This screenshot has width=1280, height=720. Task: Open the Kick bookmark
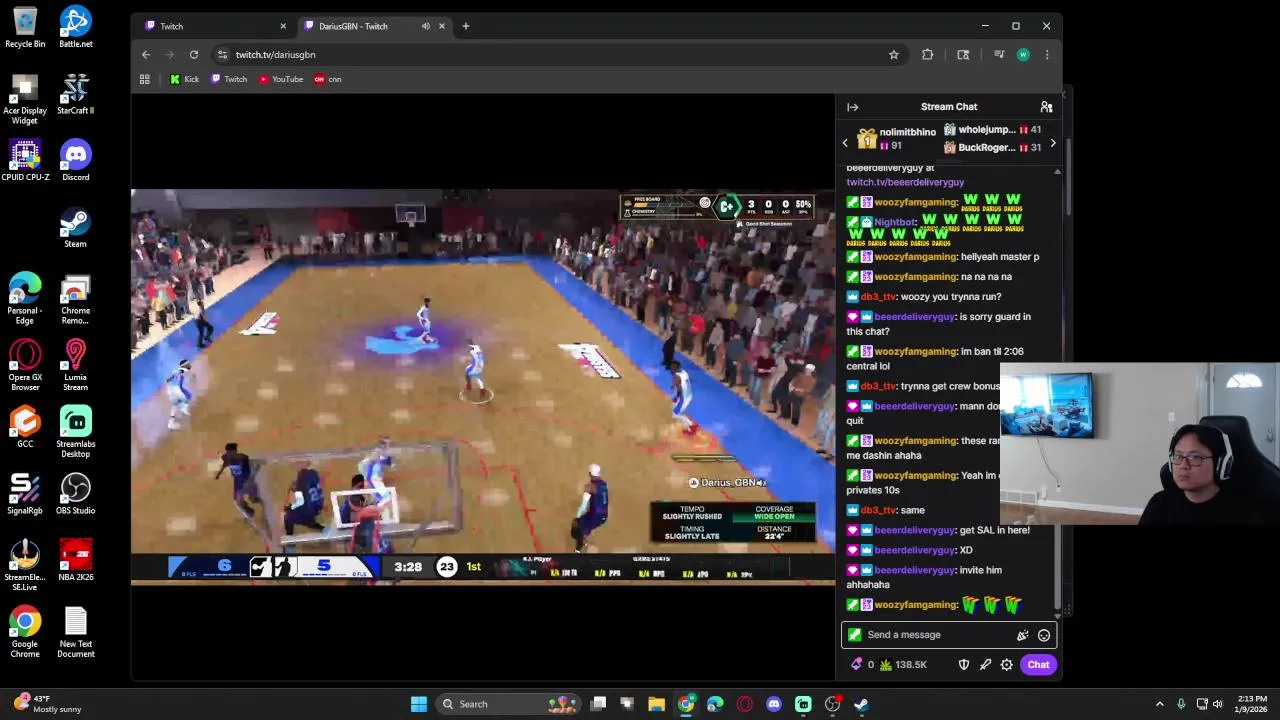tap(185, 79)
